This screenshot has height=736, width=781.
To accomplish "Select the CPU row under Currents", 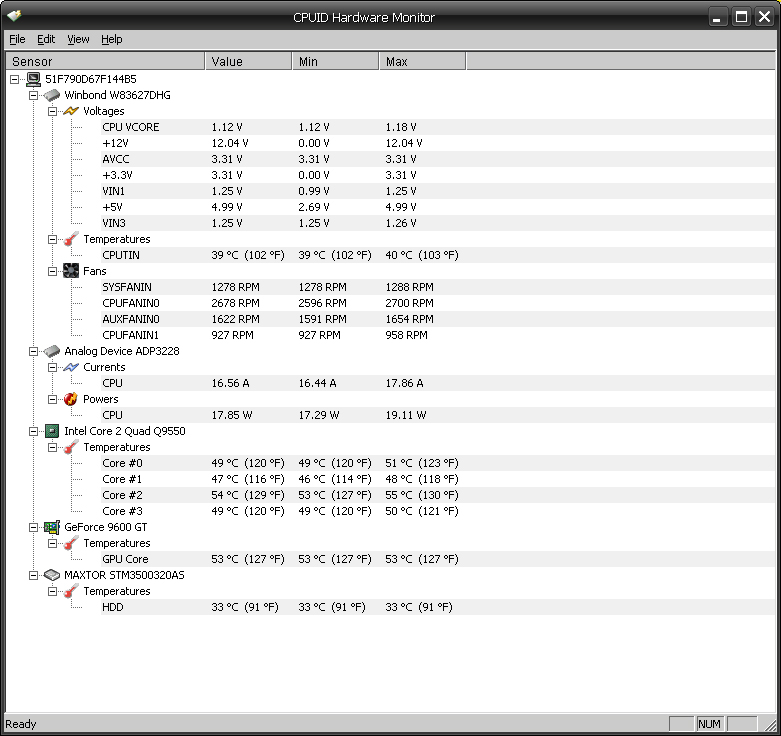I will point(438,383).
